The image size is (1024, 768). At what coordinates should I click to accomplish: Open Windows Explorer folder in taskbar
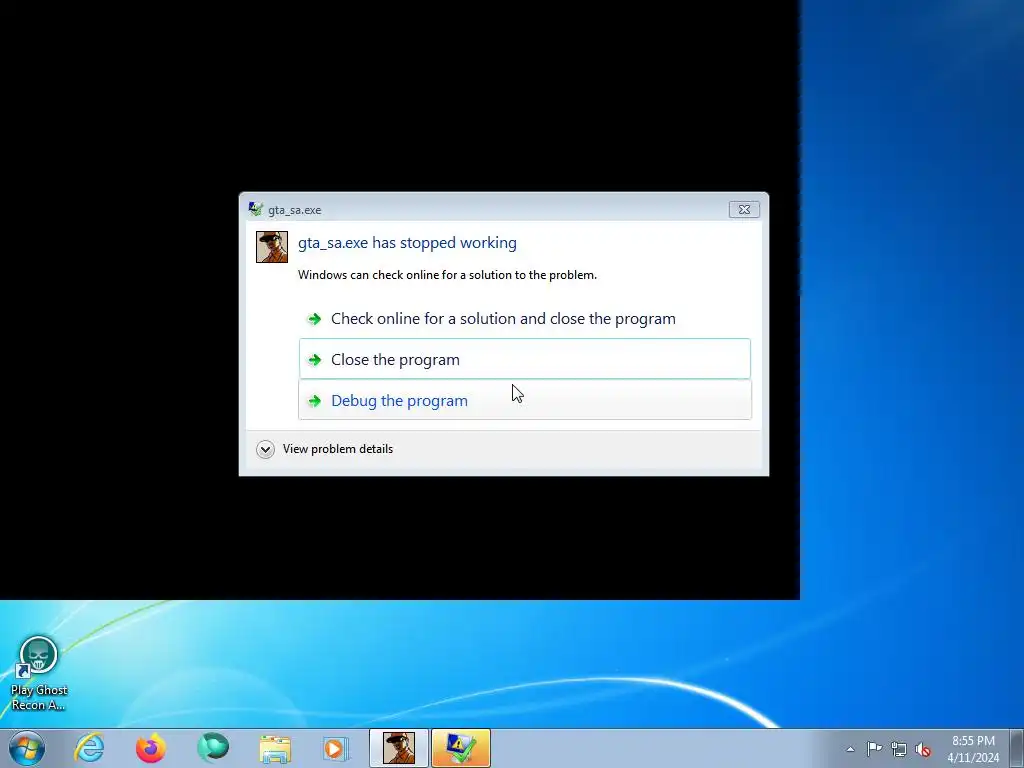point(275,748)
